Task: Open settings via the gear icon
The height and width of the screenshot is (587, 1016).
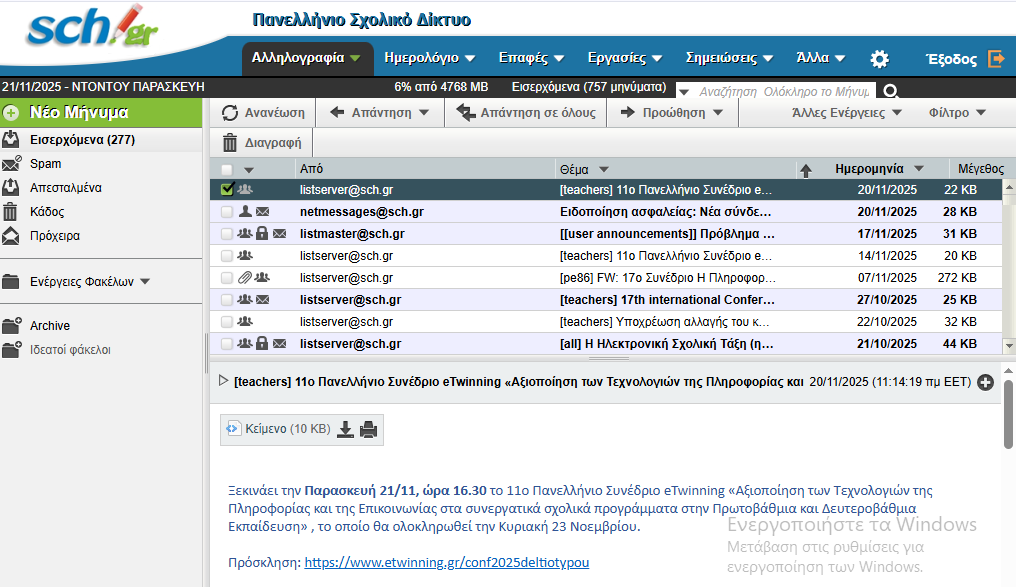Action: pos(879,59)
